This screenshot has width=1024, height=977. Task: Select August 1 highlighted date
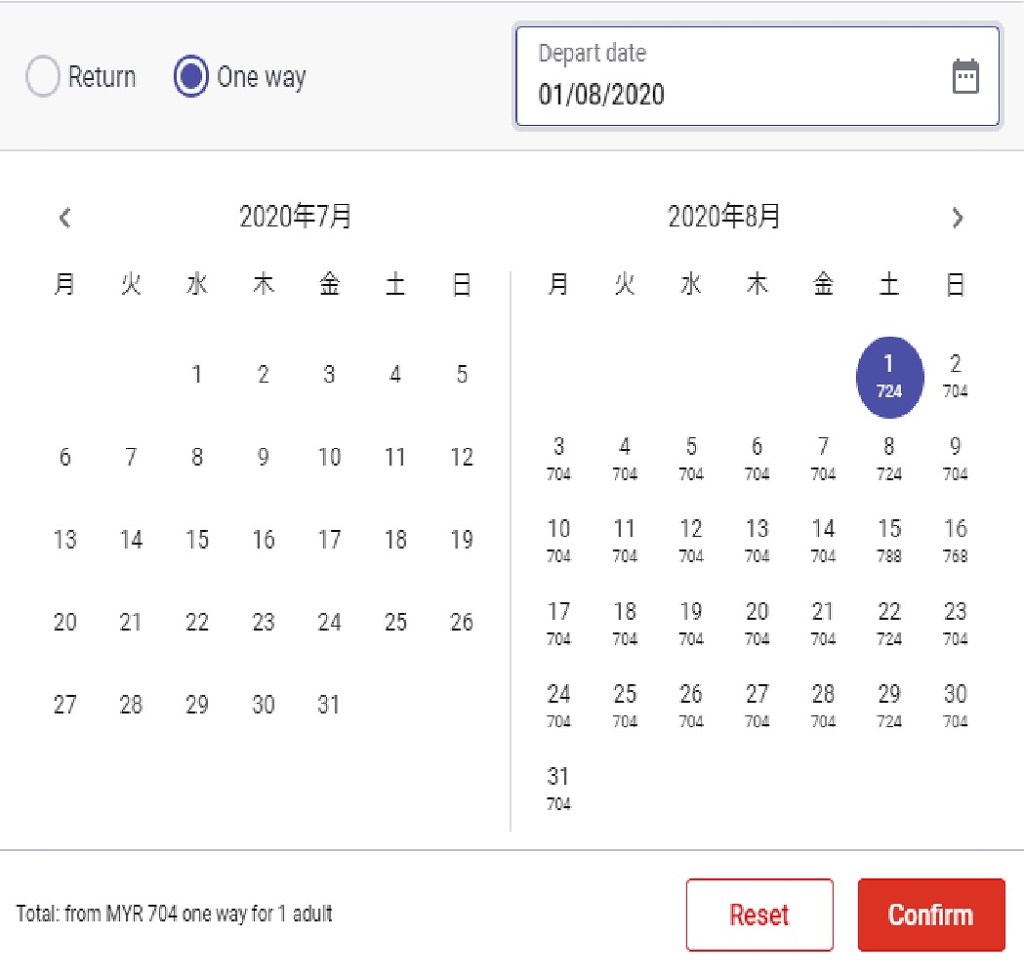click(889, 376)
